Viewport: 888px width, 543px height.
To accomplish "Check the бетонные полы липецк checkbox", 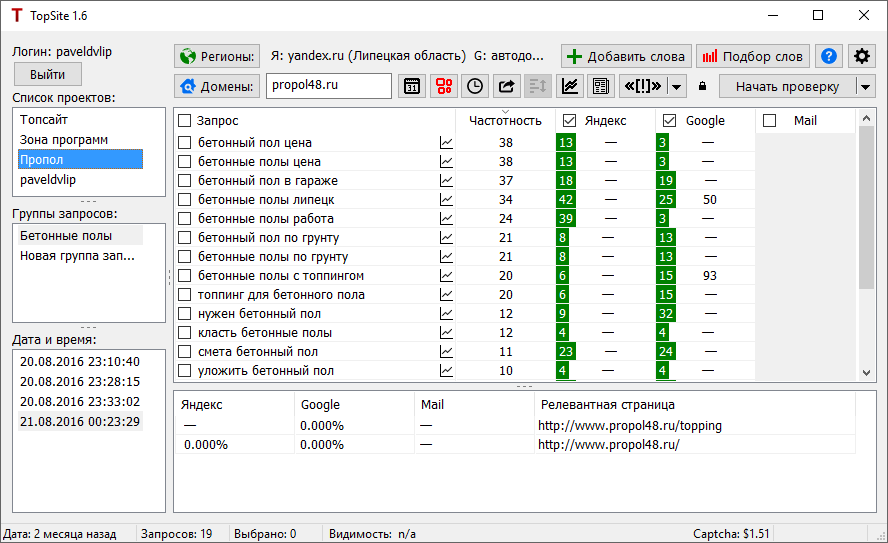I will (184, 200).
